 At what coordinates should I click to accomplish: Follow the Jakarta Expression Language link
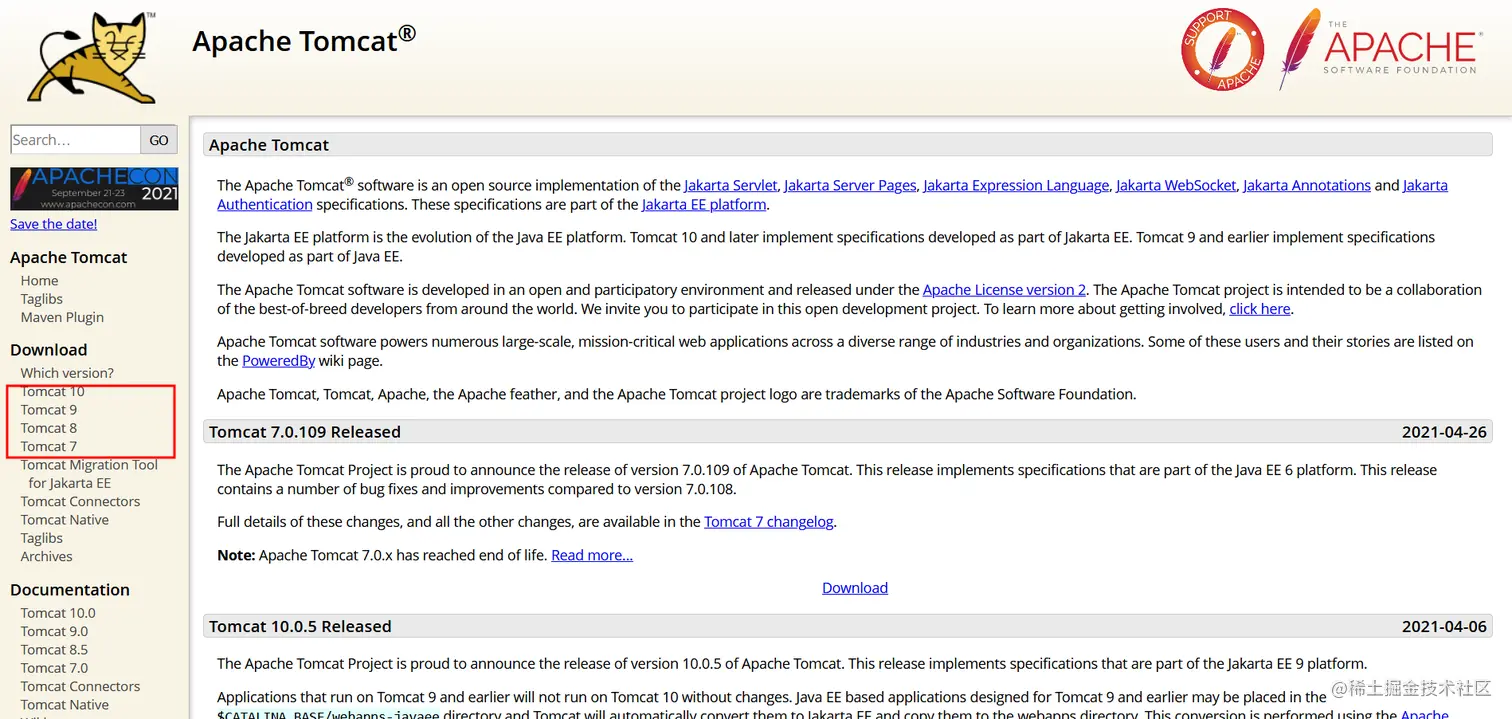(x=1016, y=186)
